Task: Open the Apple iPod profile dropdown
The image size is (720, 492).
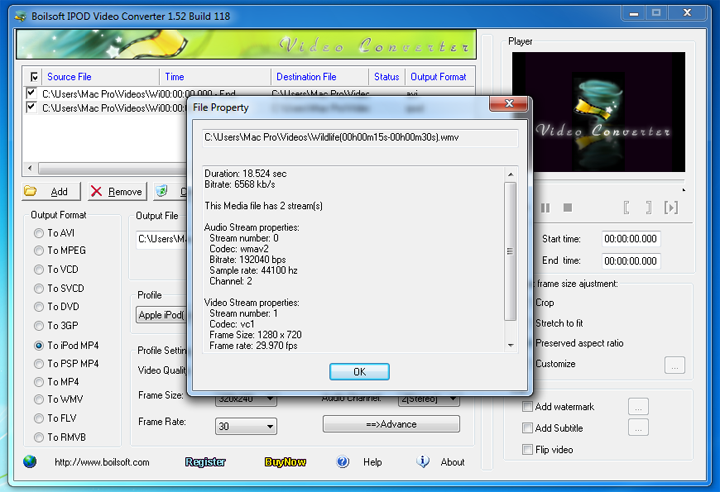Action: pyautogui.click(x=161, y=315)
